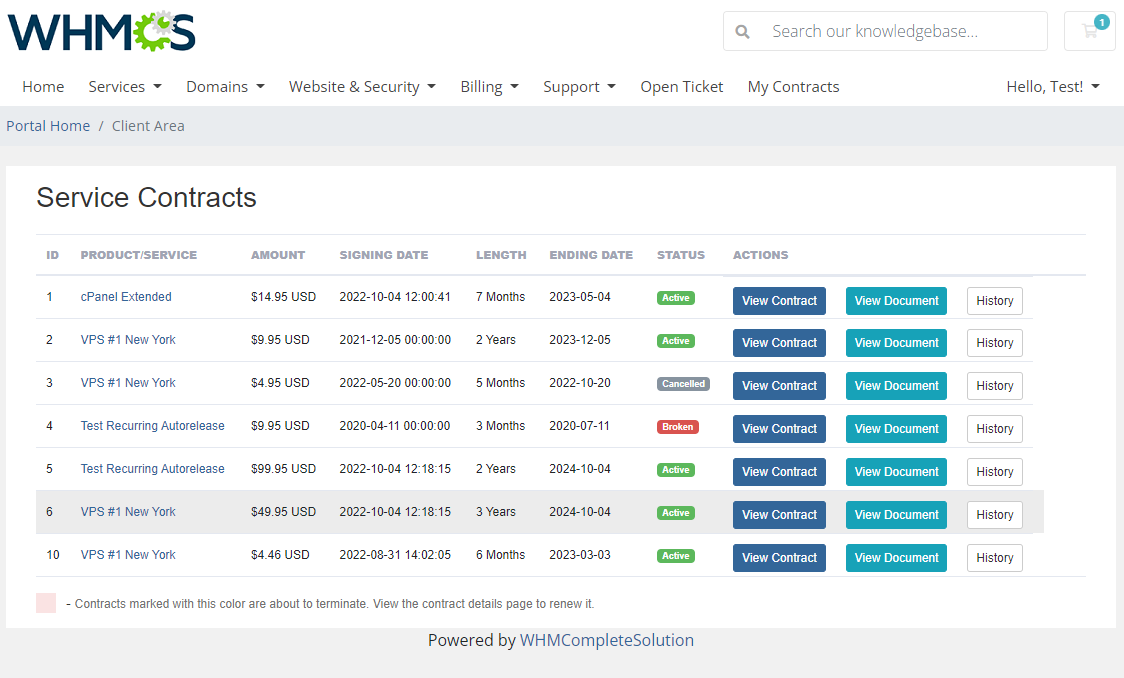View Document for $99.95 USD contract
The image size is (1124, 678).
pos(896,472)
